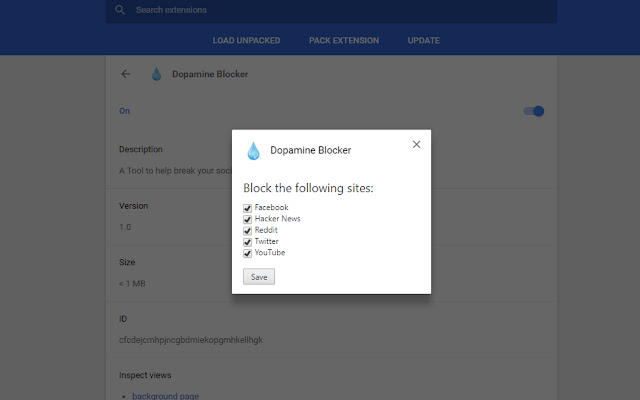This screenshot has height=400, width=640.
Task: Click the Update button
Action: (x=423, y=41)
